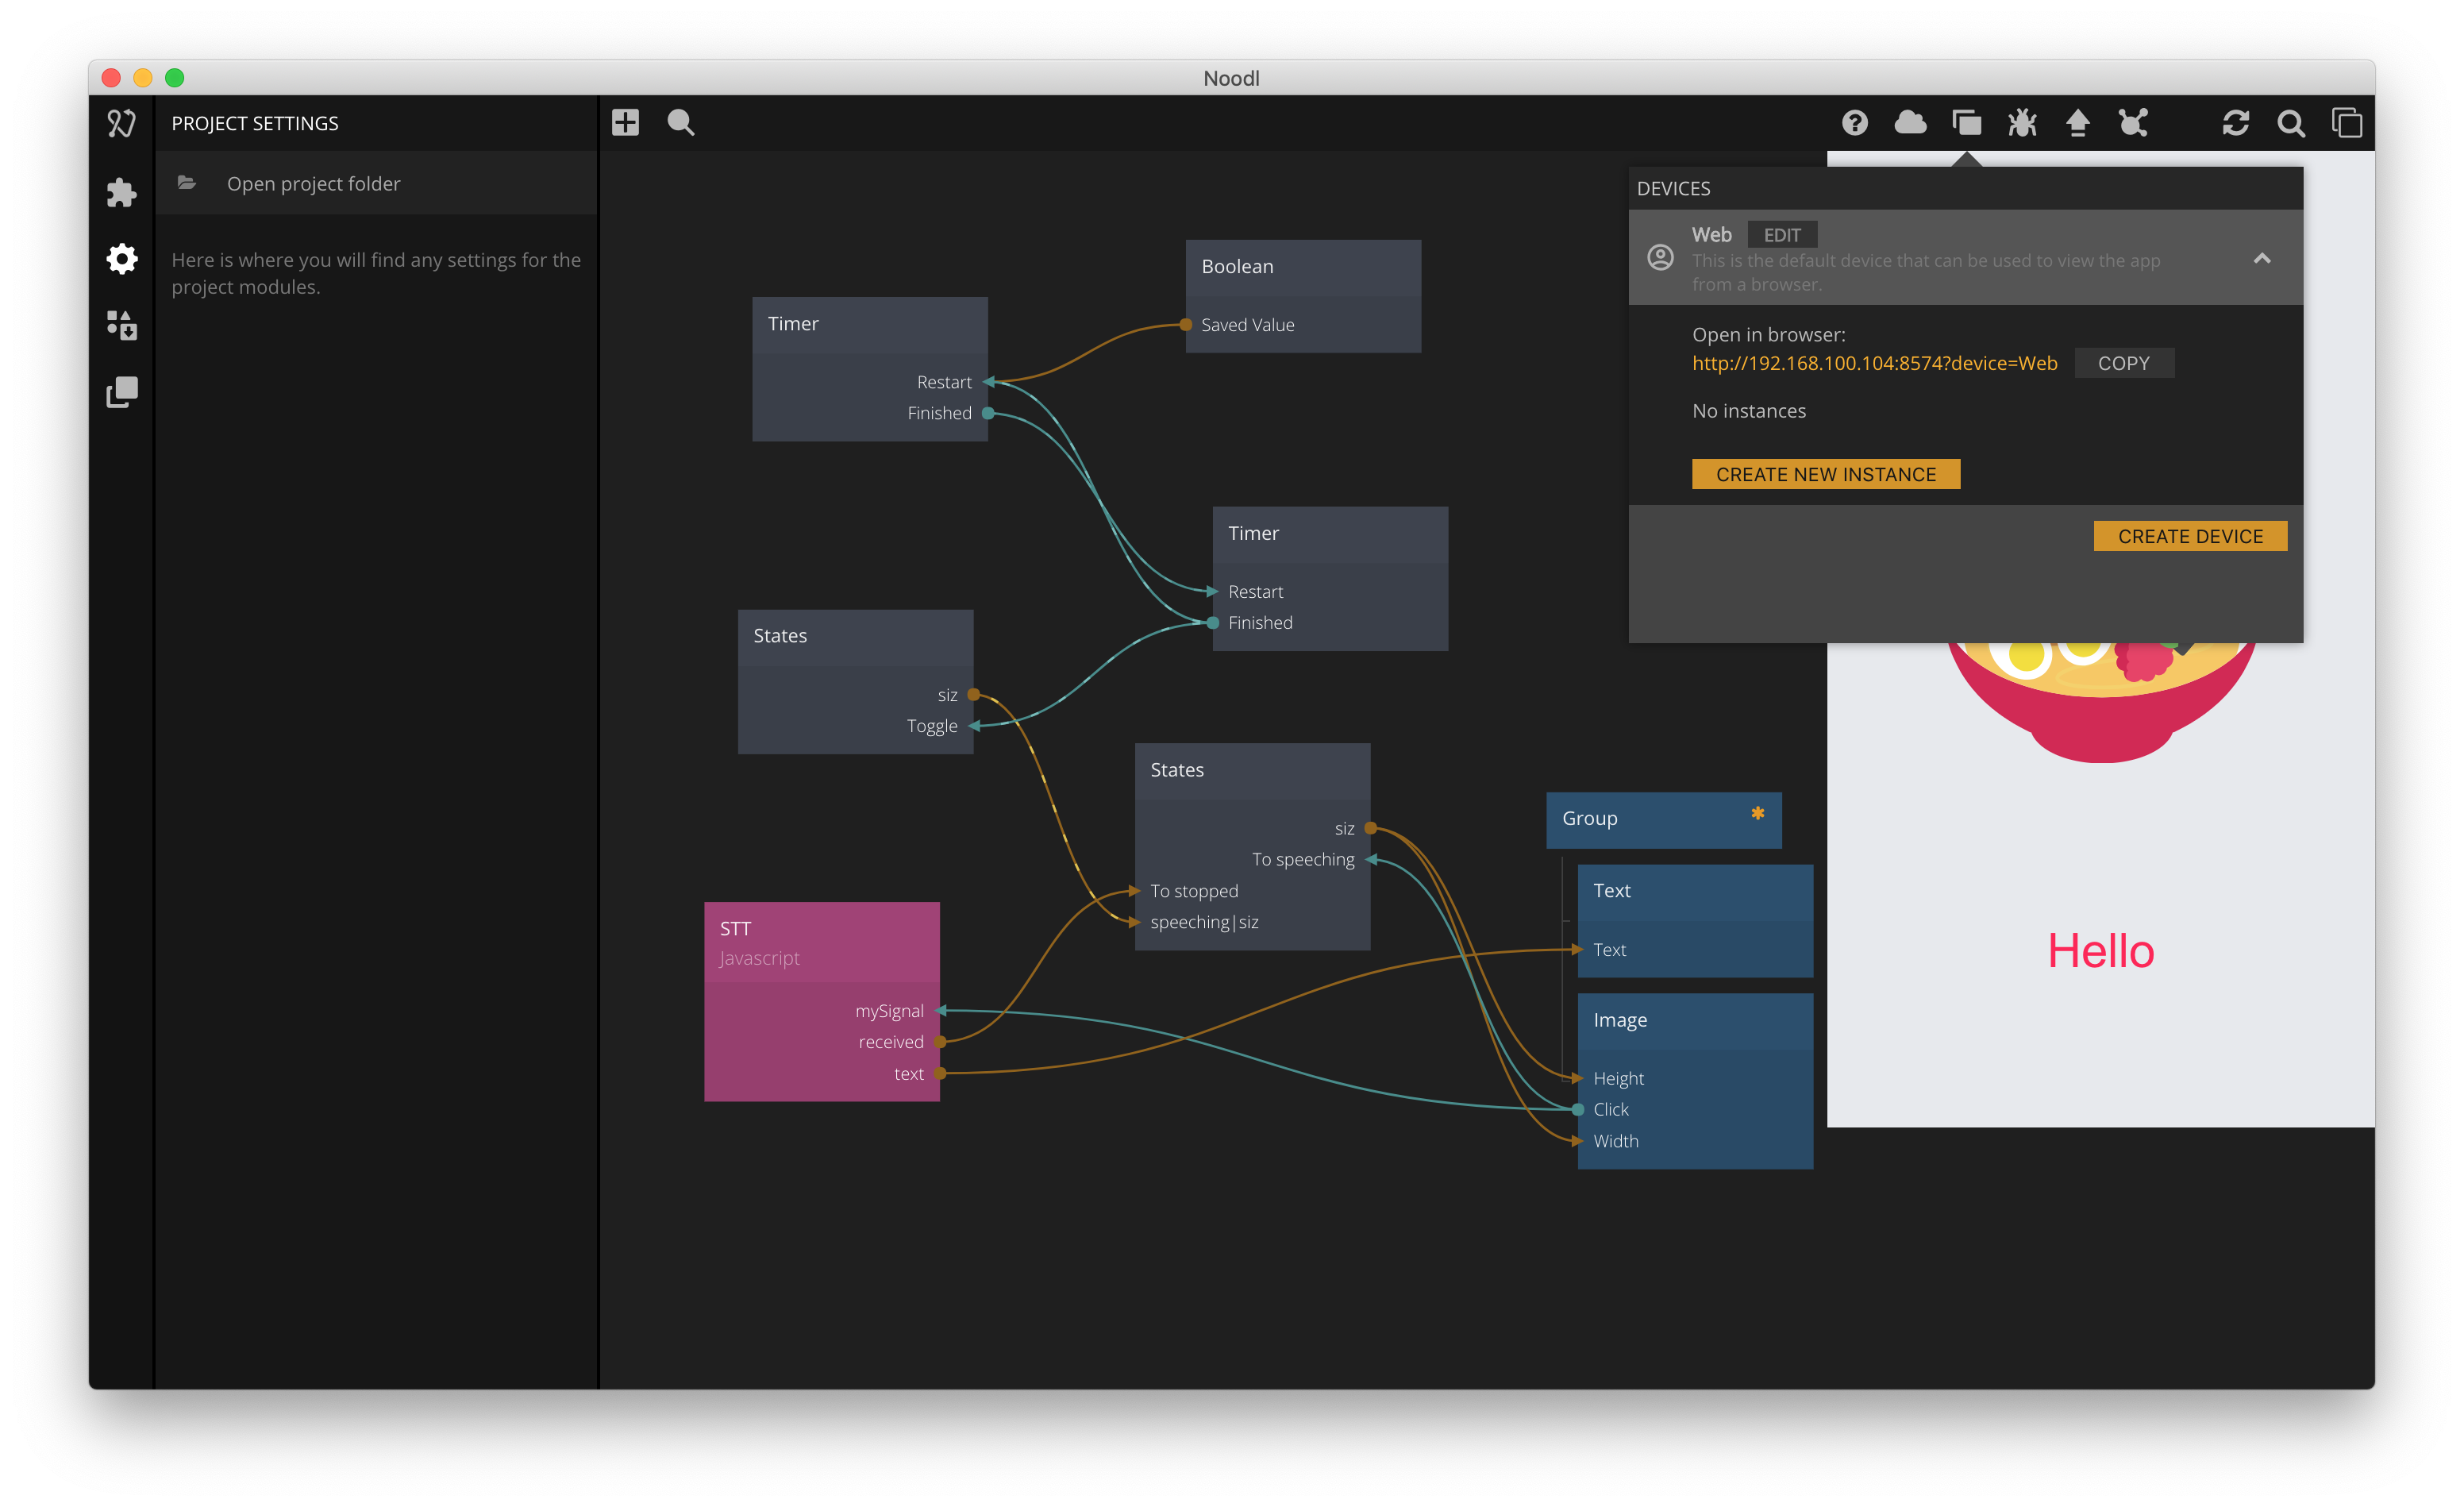Viewport: 2464px width, 1507px height.
Task: Select the project settings gear icon
Action: point(121,259)
